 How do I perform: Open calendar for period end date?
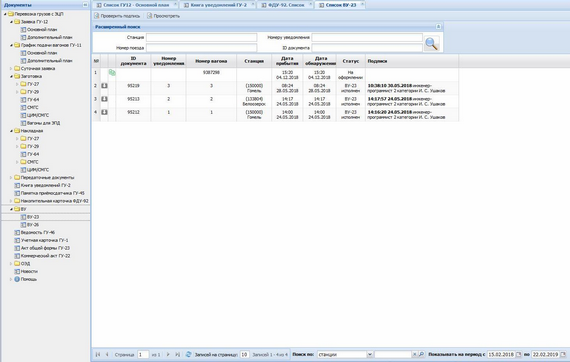[563, 354]
